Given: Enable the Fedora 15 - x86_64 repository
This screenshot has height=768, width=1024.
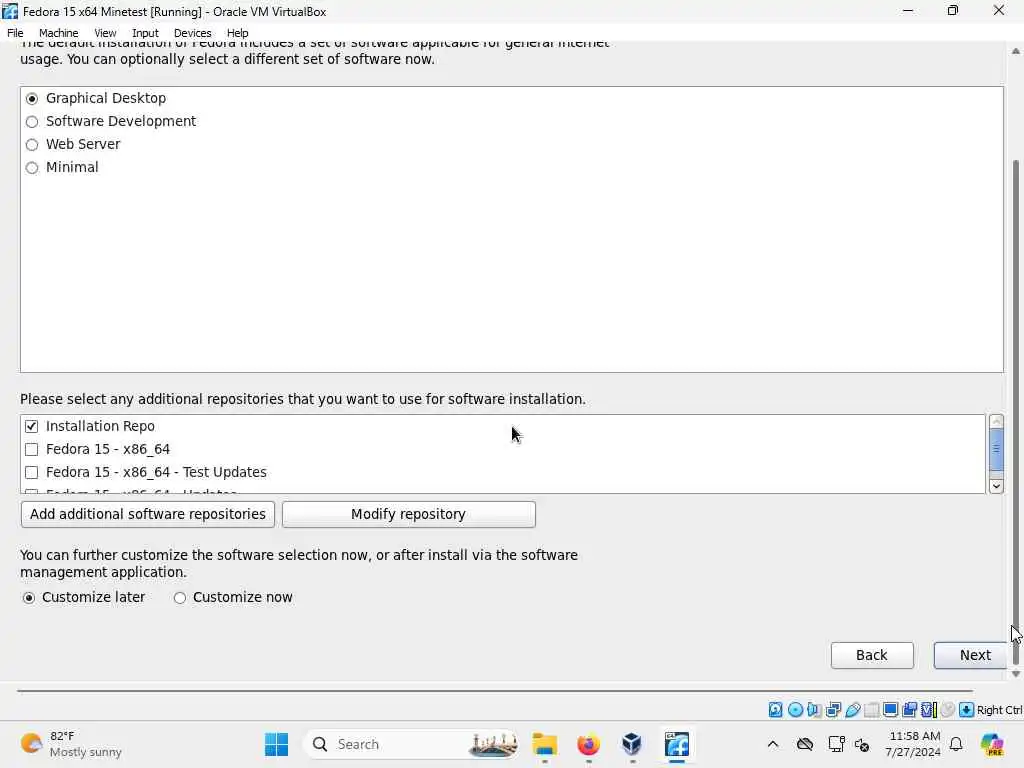Looking at the screenshot, I should [31, 449].
